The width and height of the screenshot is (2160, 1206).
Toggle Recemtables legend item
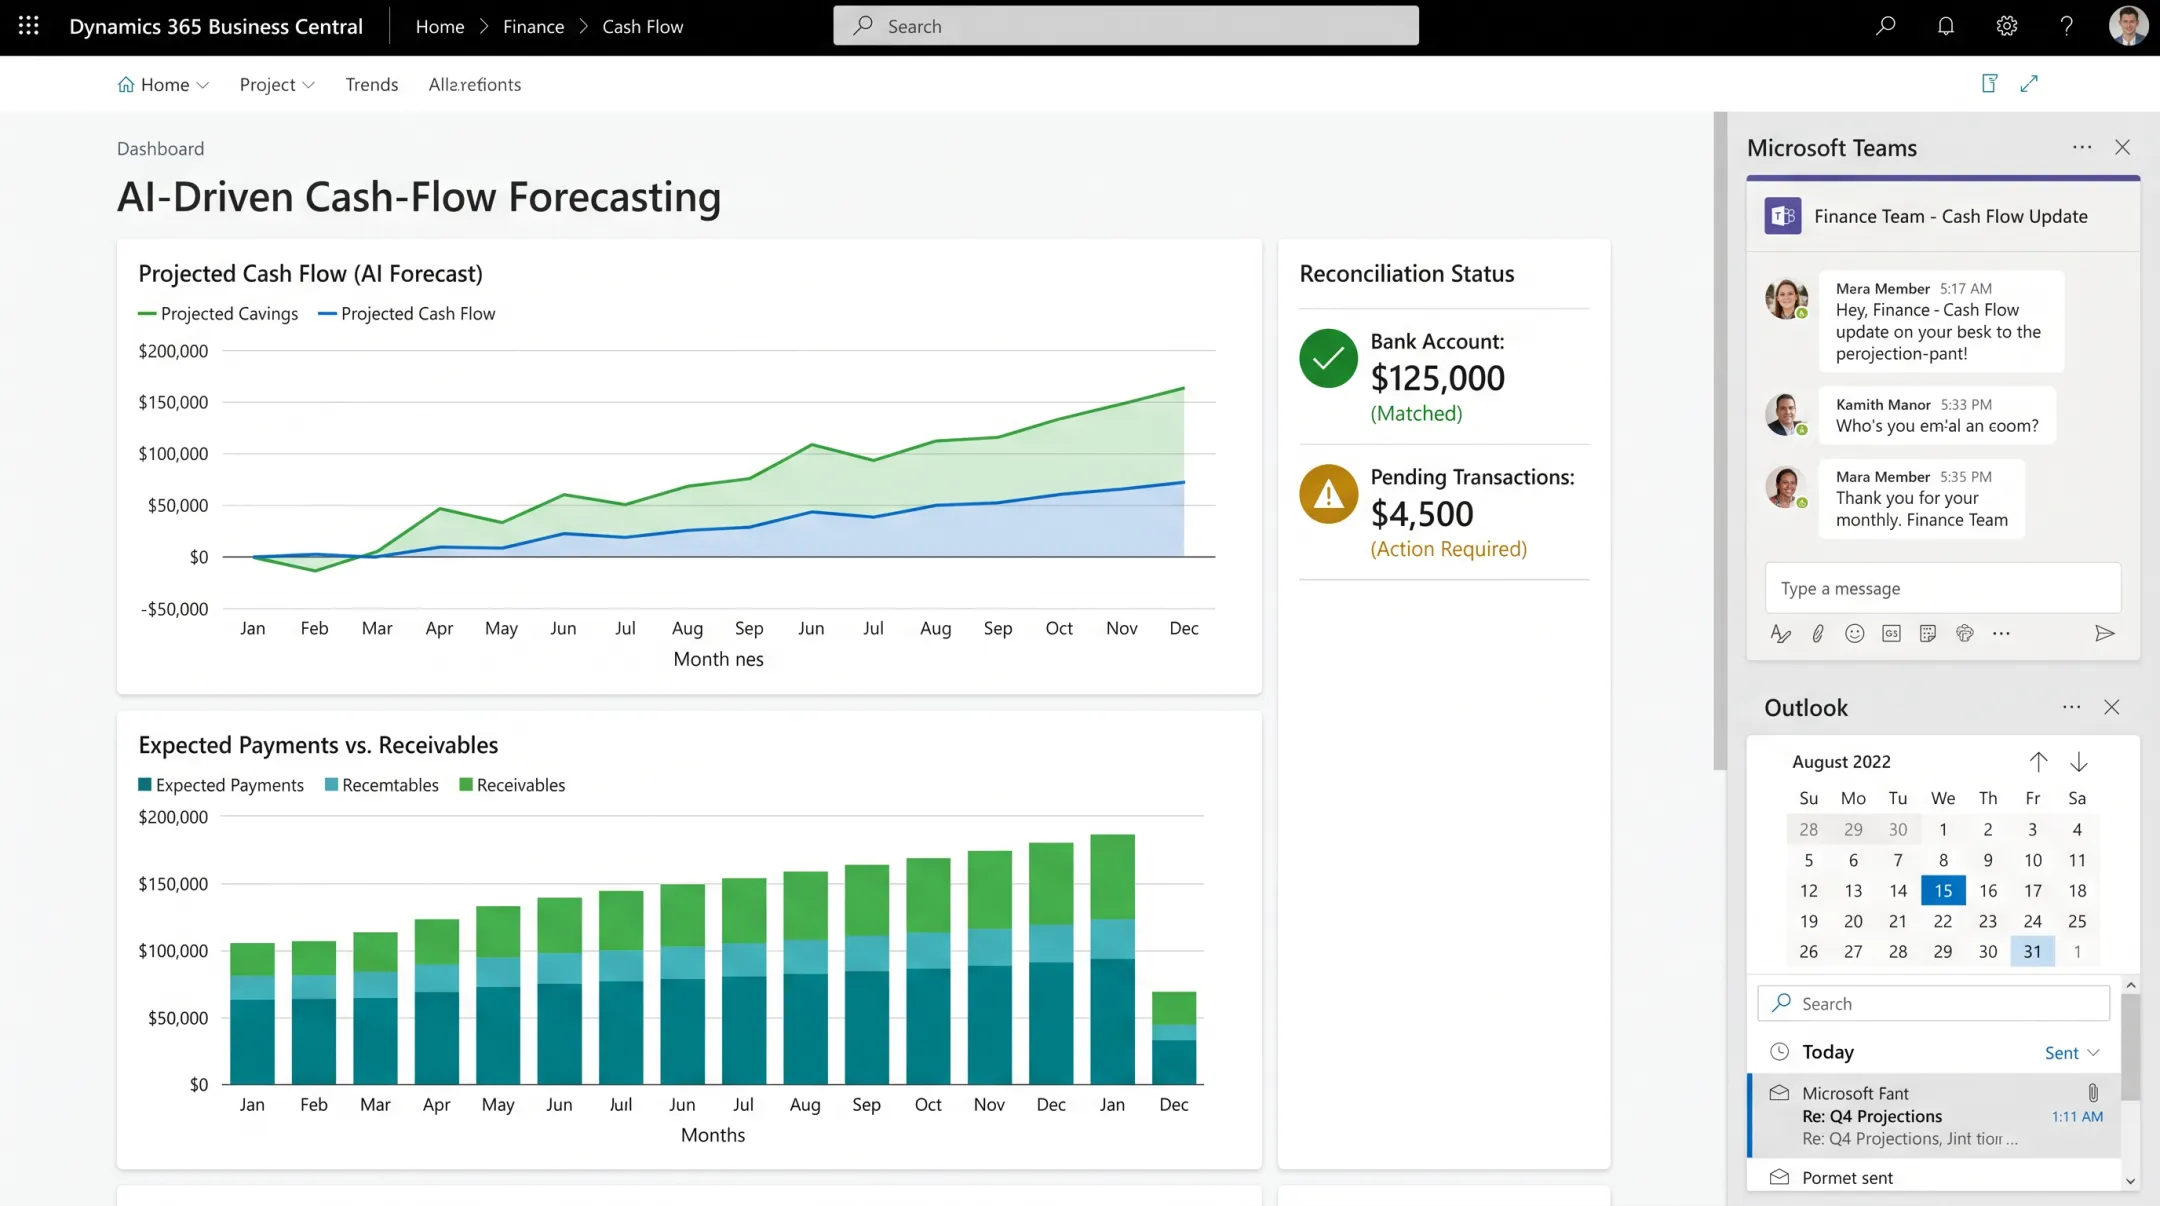pos(382,785)
